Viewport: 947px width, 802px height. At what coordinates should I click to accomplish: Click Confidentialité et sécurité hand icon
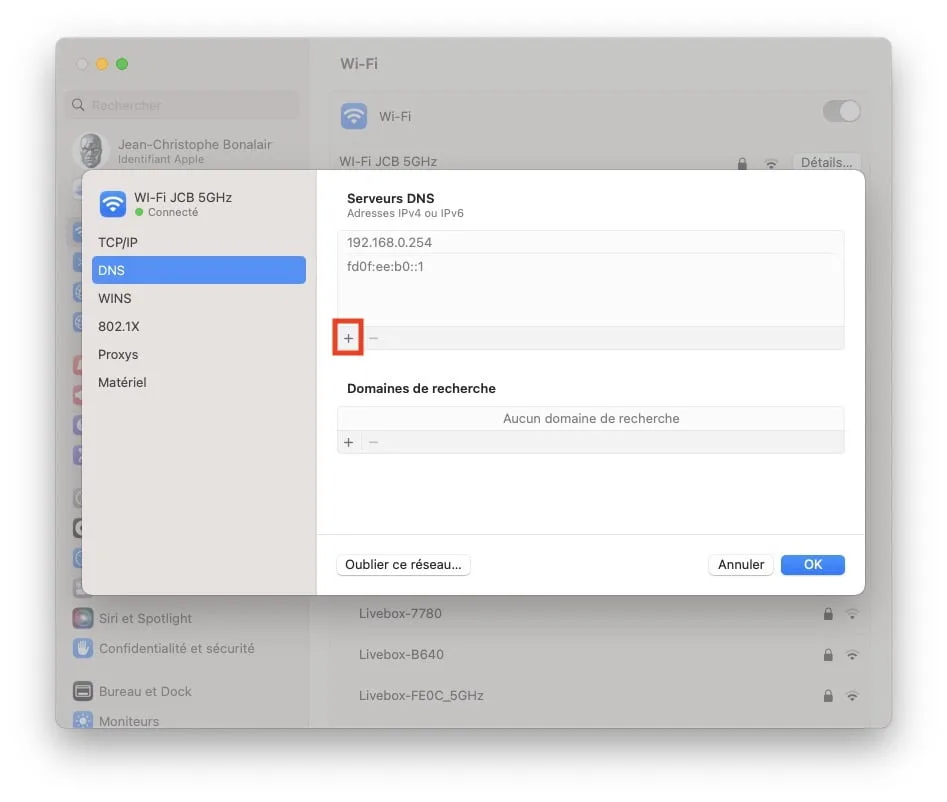83,648
